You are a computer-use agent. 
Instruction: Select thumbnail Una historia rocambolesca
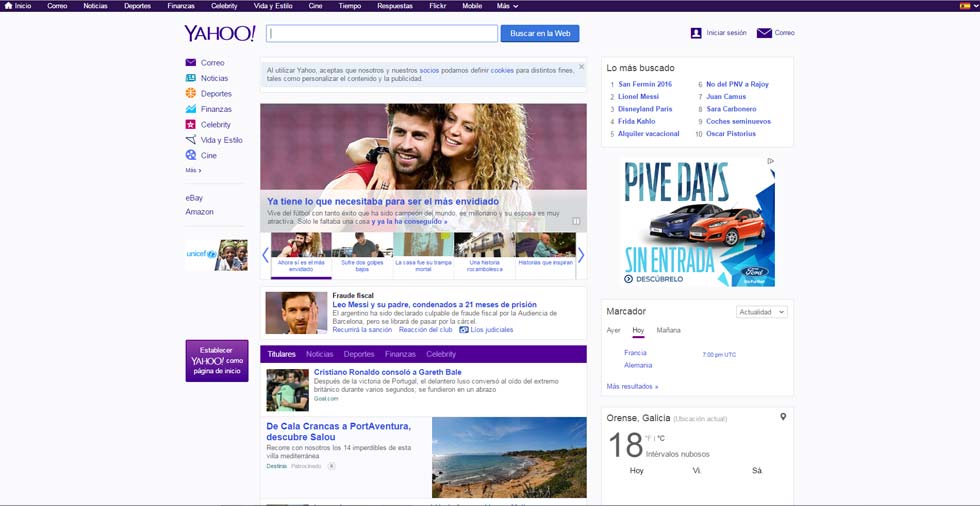click(x=484, y=253)
